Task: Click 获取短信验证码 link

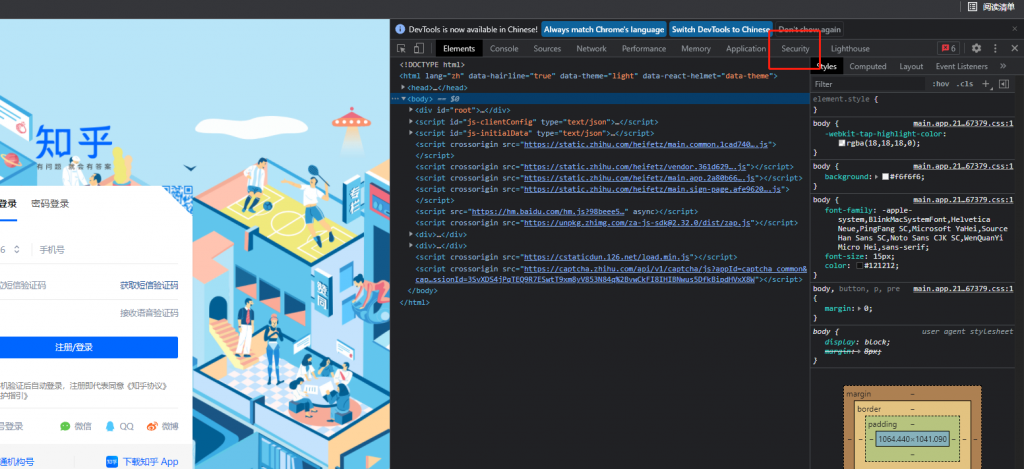Action: [149, 285]
